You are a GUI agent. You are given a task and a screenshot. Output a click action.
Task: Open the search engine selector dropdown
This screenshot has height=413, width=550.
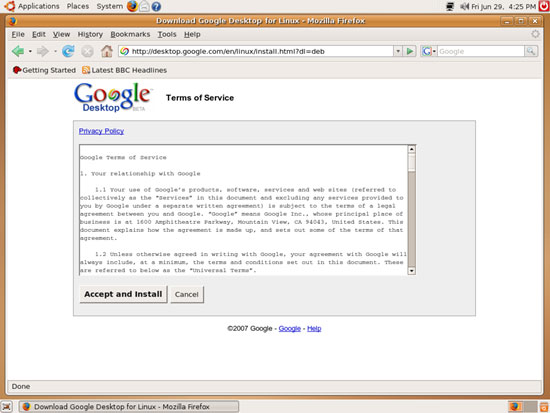pos(429,51)
